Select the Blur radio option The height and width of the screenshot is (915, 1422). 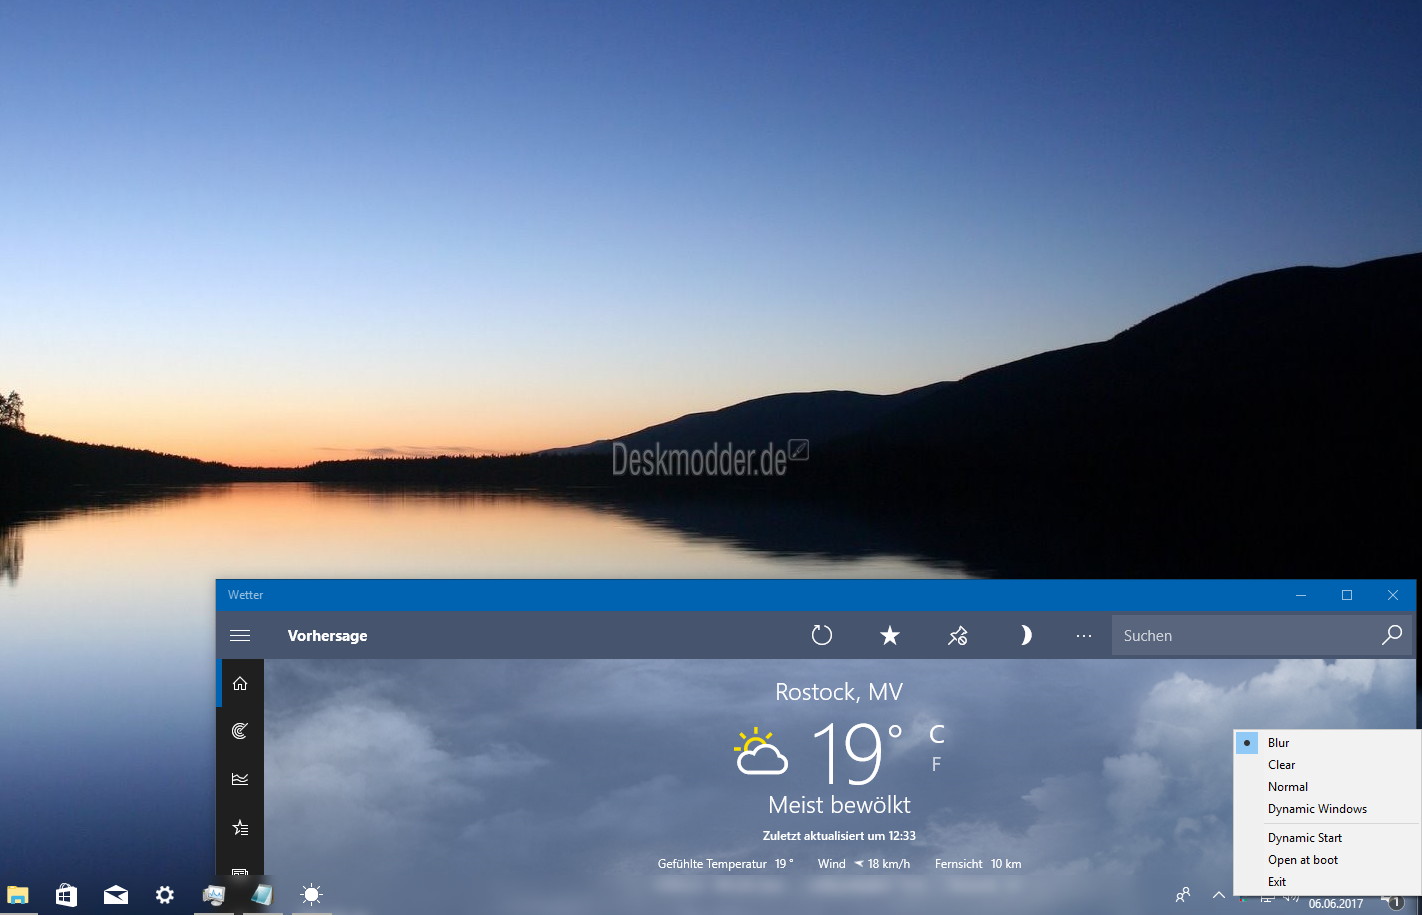click(1327, 742)
